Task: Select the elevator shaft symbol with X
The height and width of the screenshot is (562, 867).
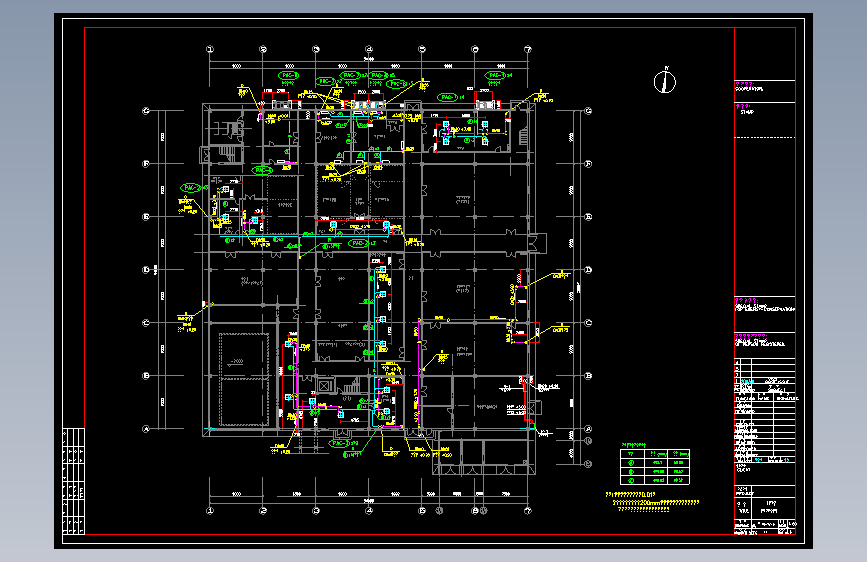Action: [x=324, y=386]
